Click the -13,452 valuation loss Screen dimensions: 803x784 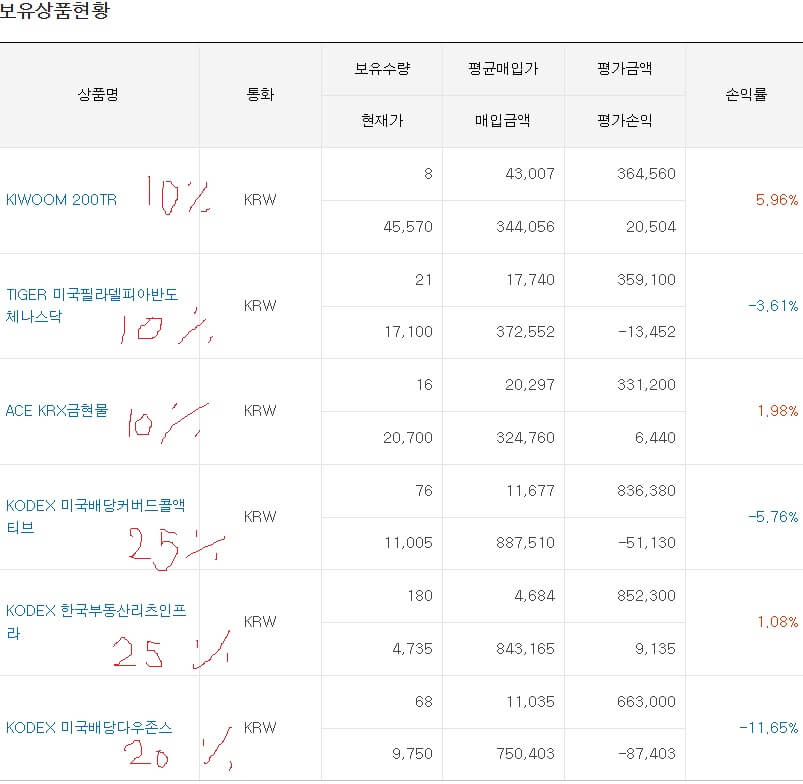pyautogui.click(x=647, y=332)
